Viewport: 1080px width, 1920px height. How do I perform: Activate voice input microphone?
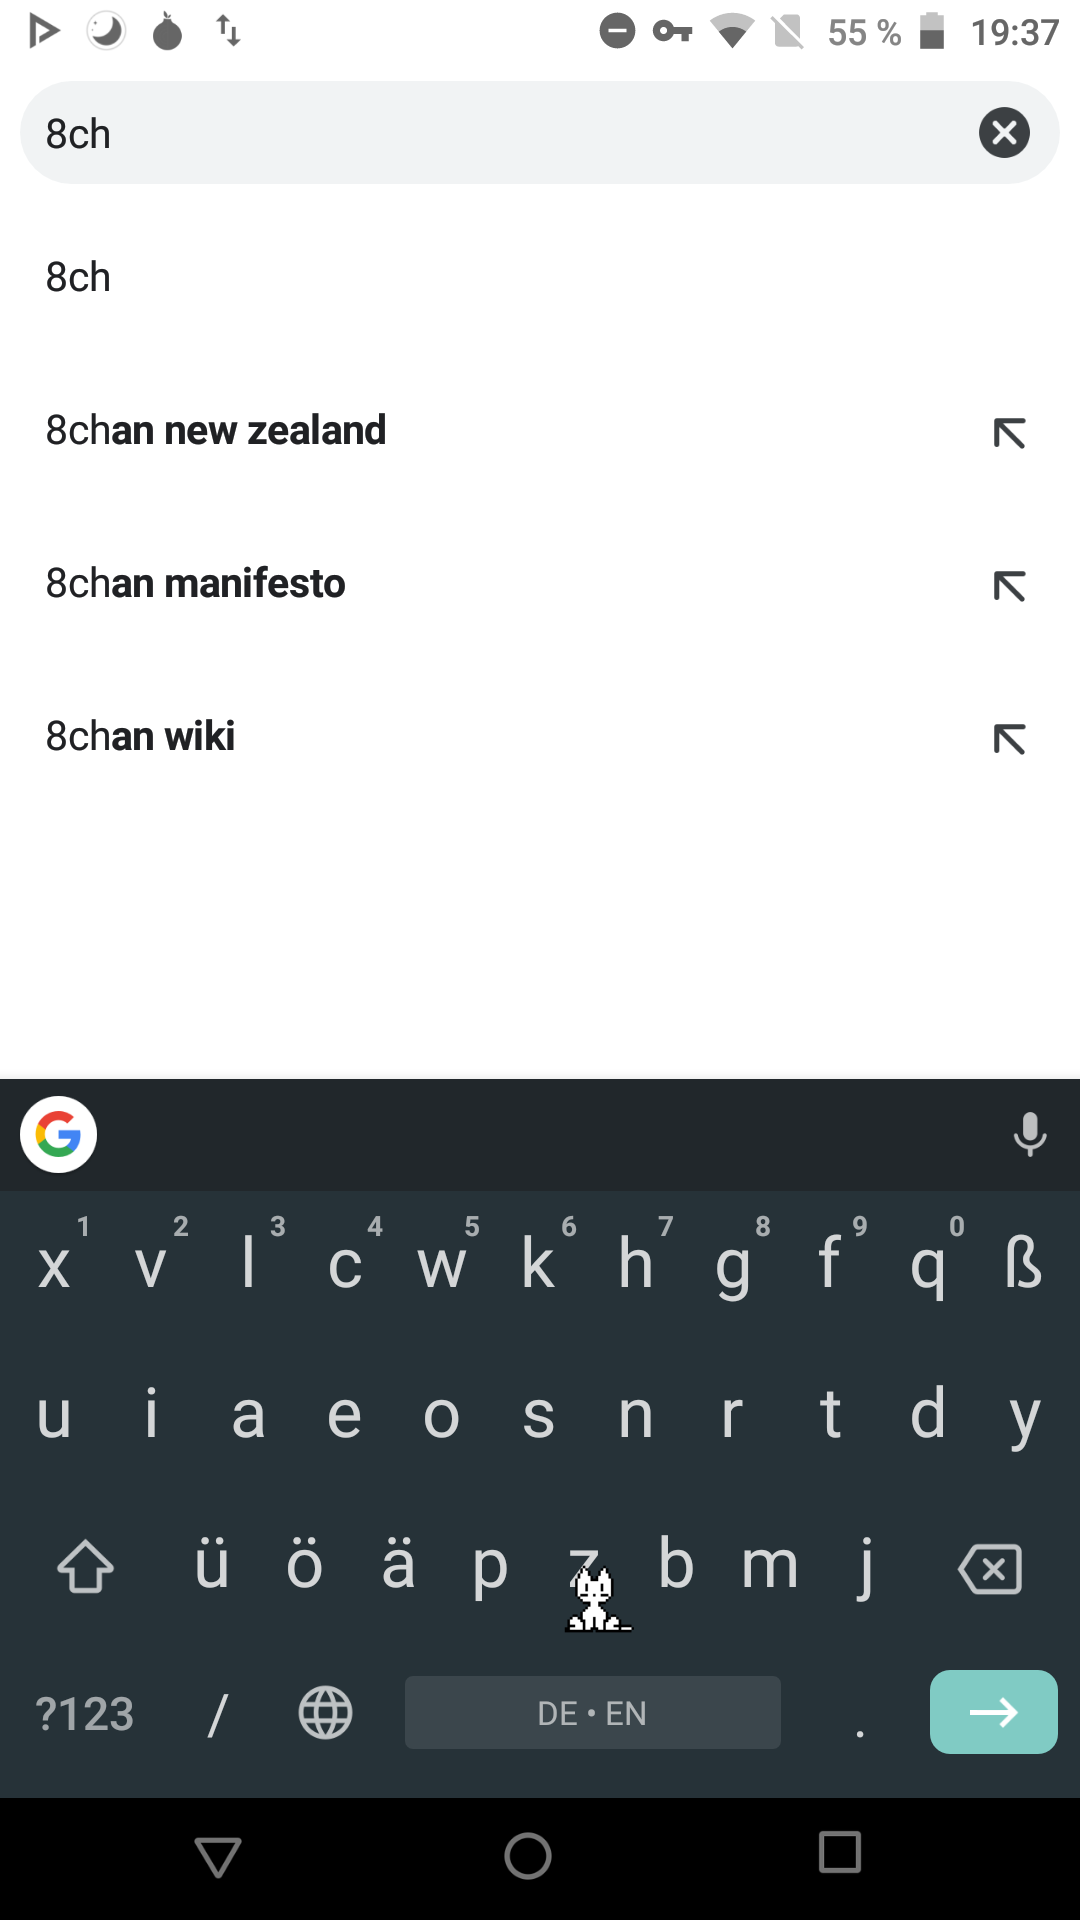(1029, 1135)
